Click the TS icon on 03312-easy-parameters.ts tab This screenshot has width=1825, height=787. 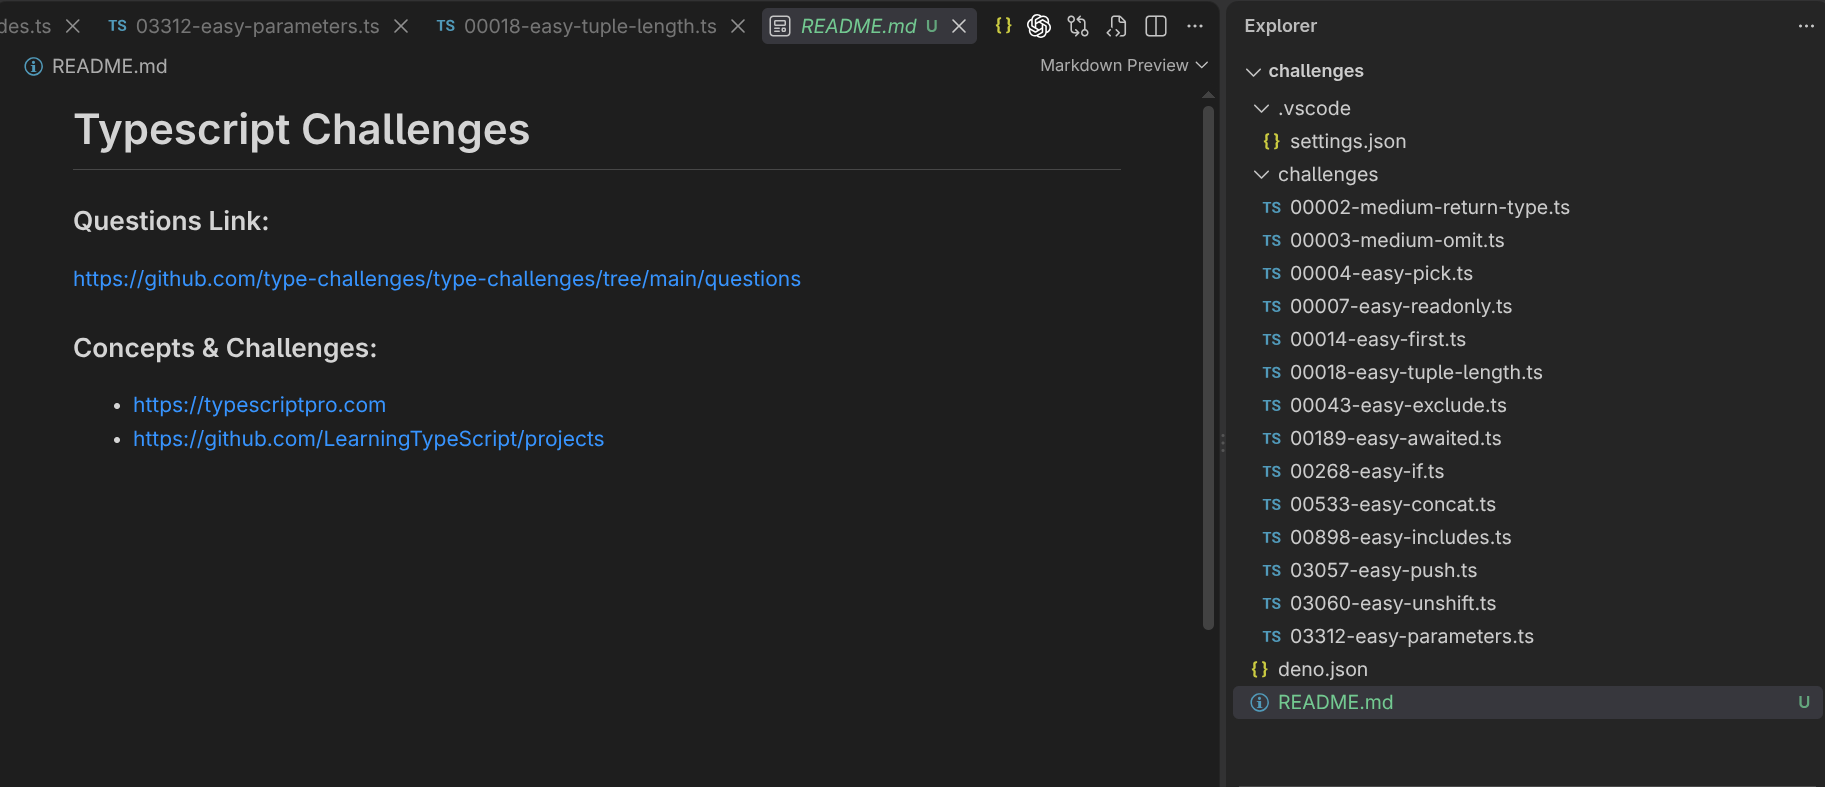[118, 26]
